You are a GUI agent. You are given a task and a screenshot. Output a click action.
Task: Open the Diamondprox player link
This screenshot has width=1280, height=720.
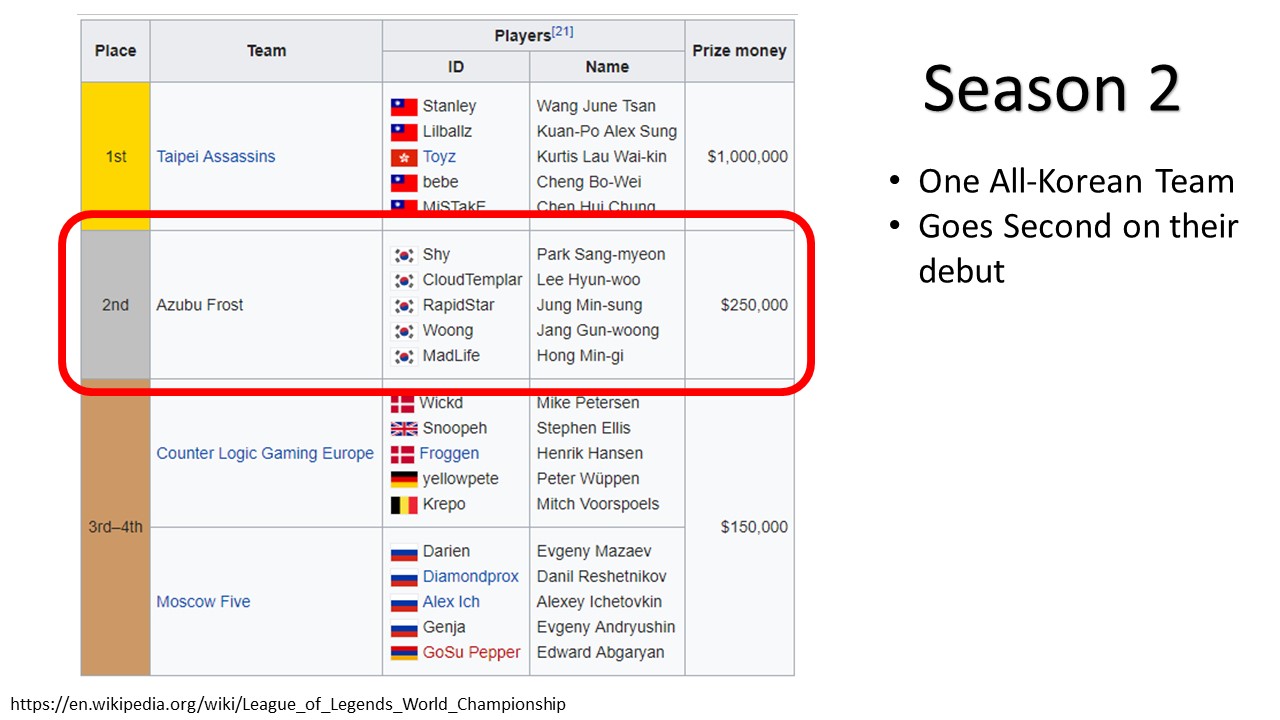point(470,577)
